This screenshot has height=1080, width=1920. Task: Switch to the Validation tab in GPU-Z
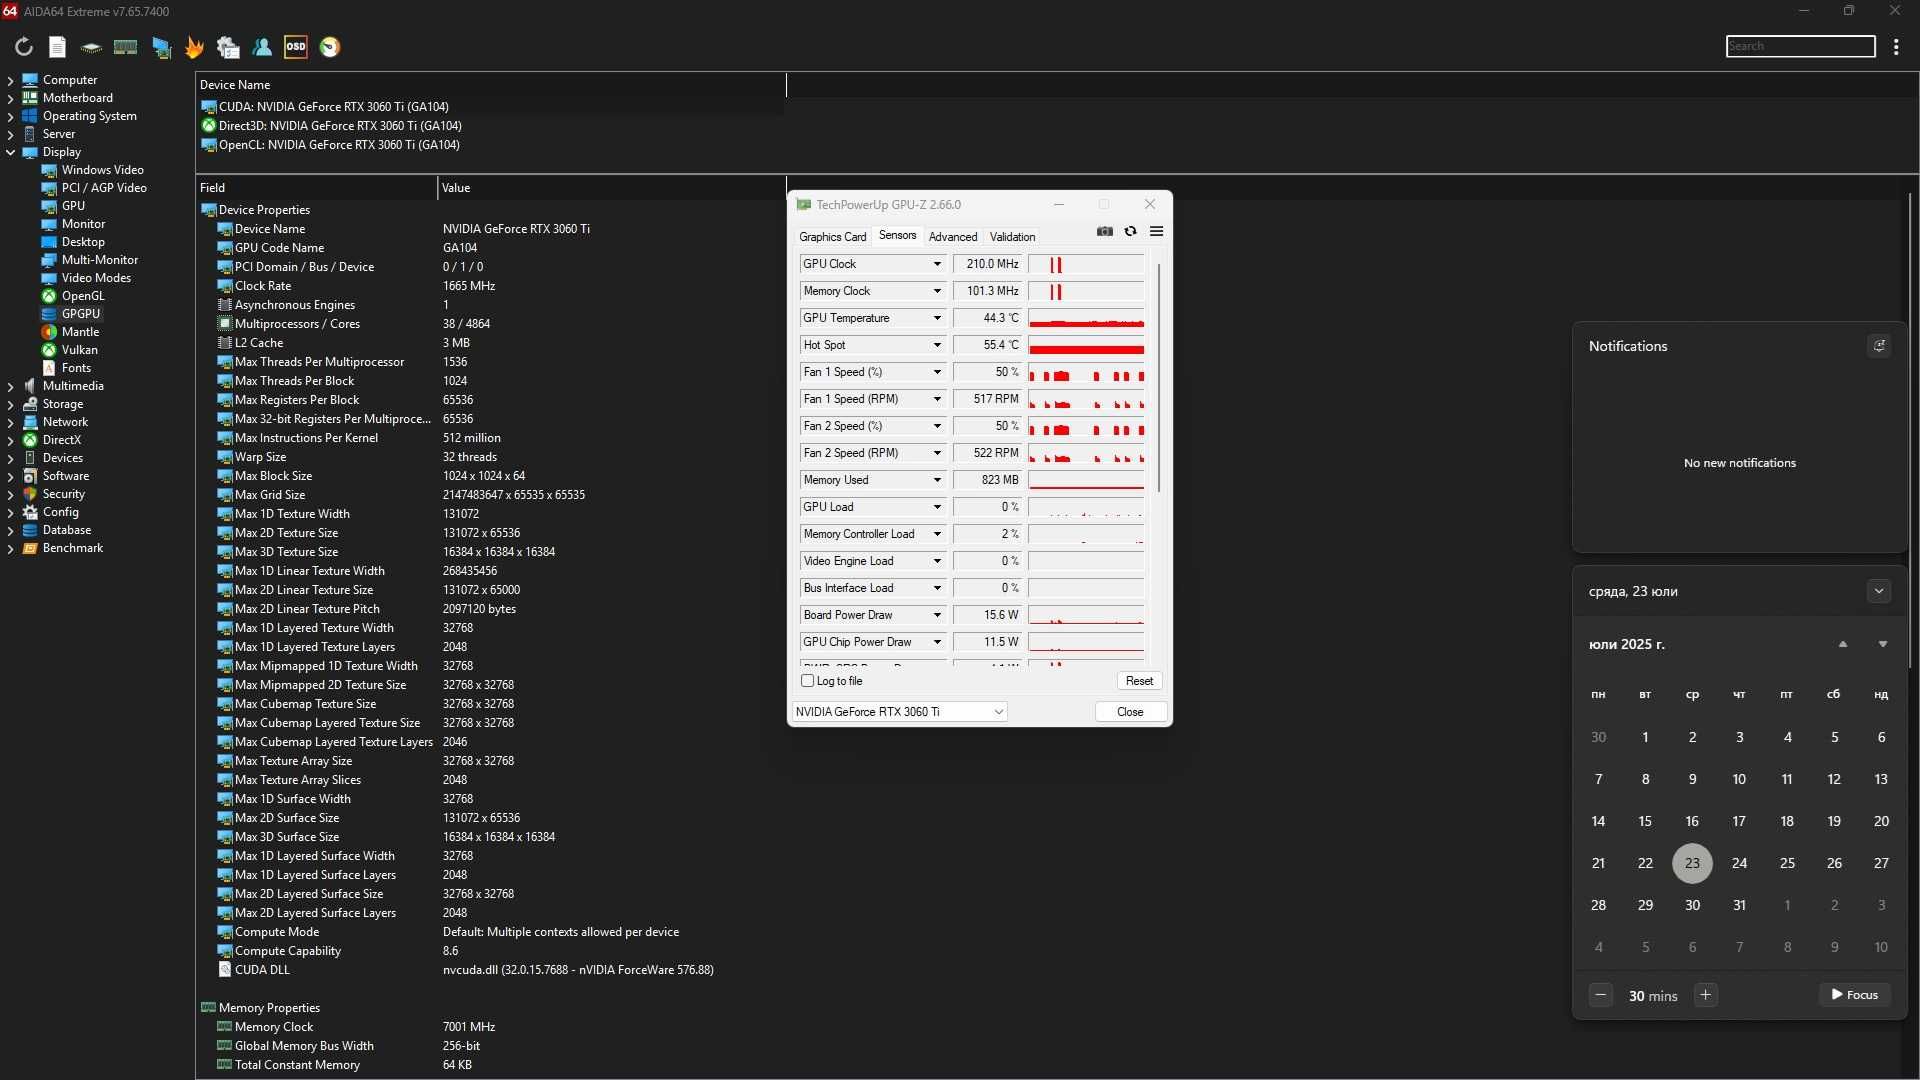pos(1012,237)
